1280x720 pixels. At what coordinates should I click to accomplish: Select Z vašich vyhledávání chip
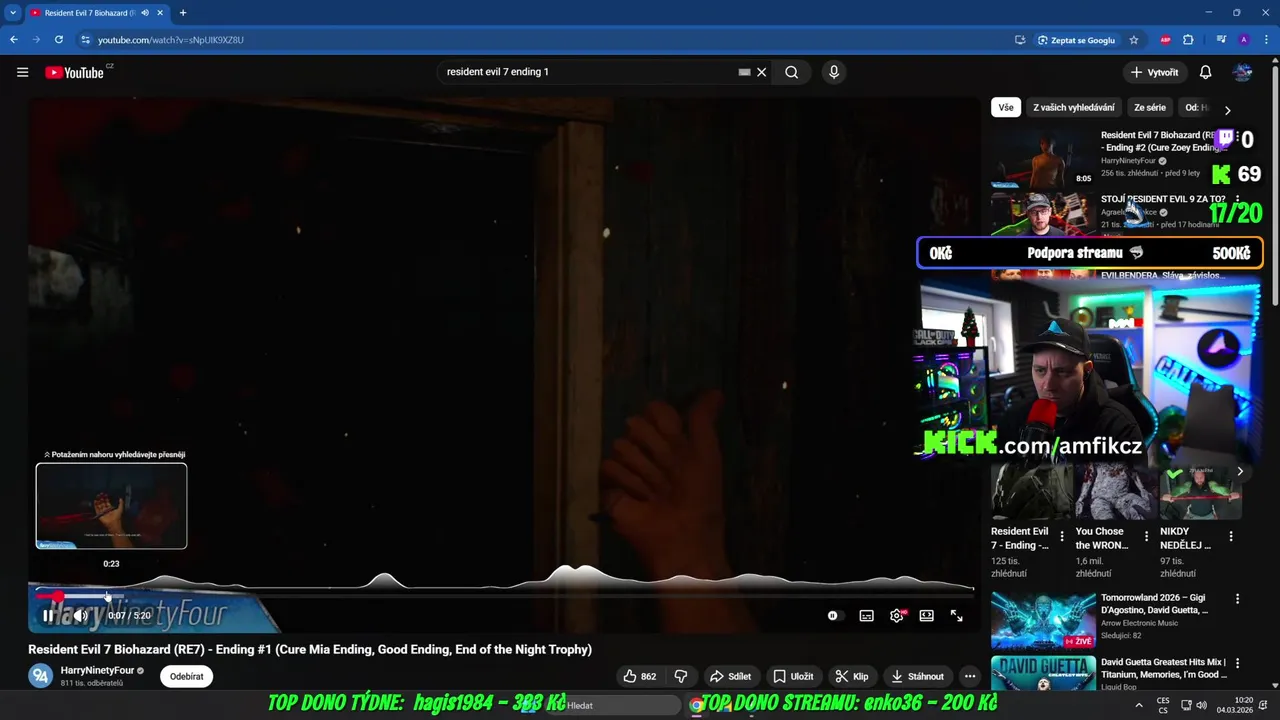tap(1074, 107)
